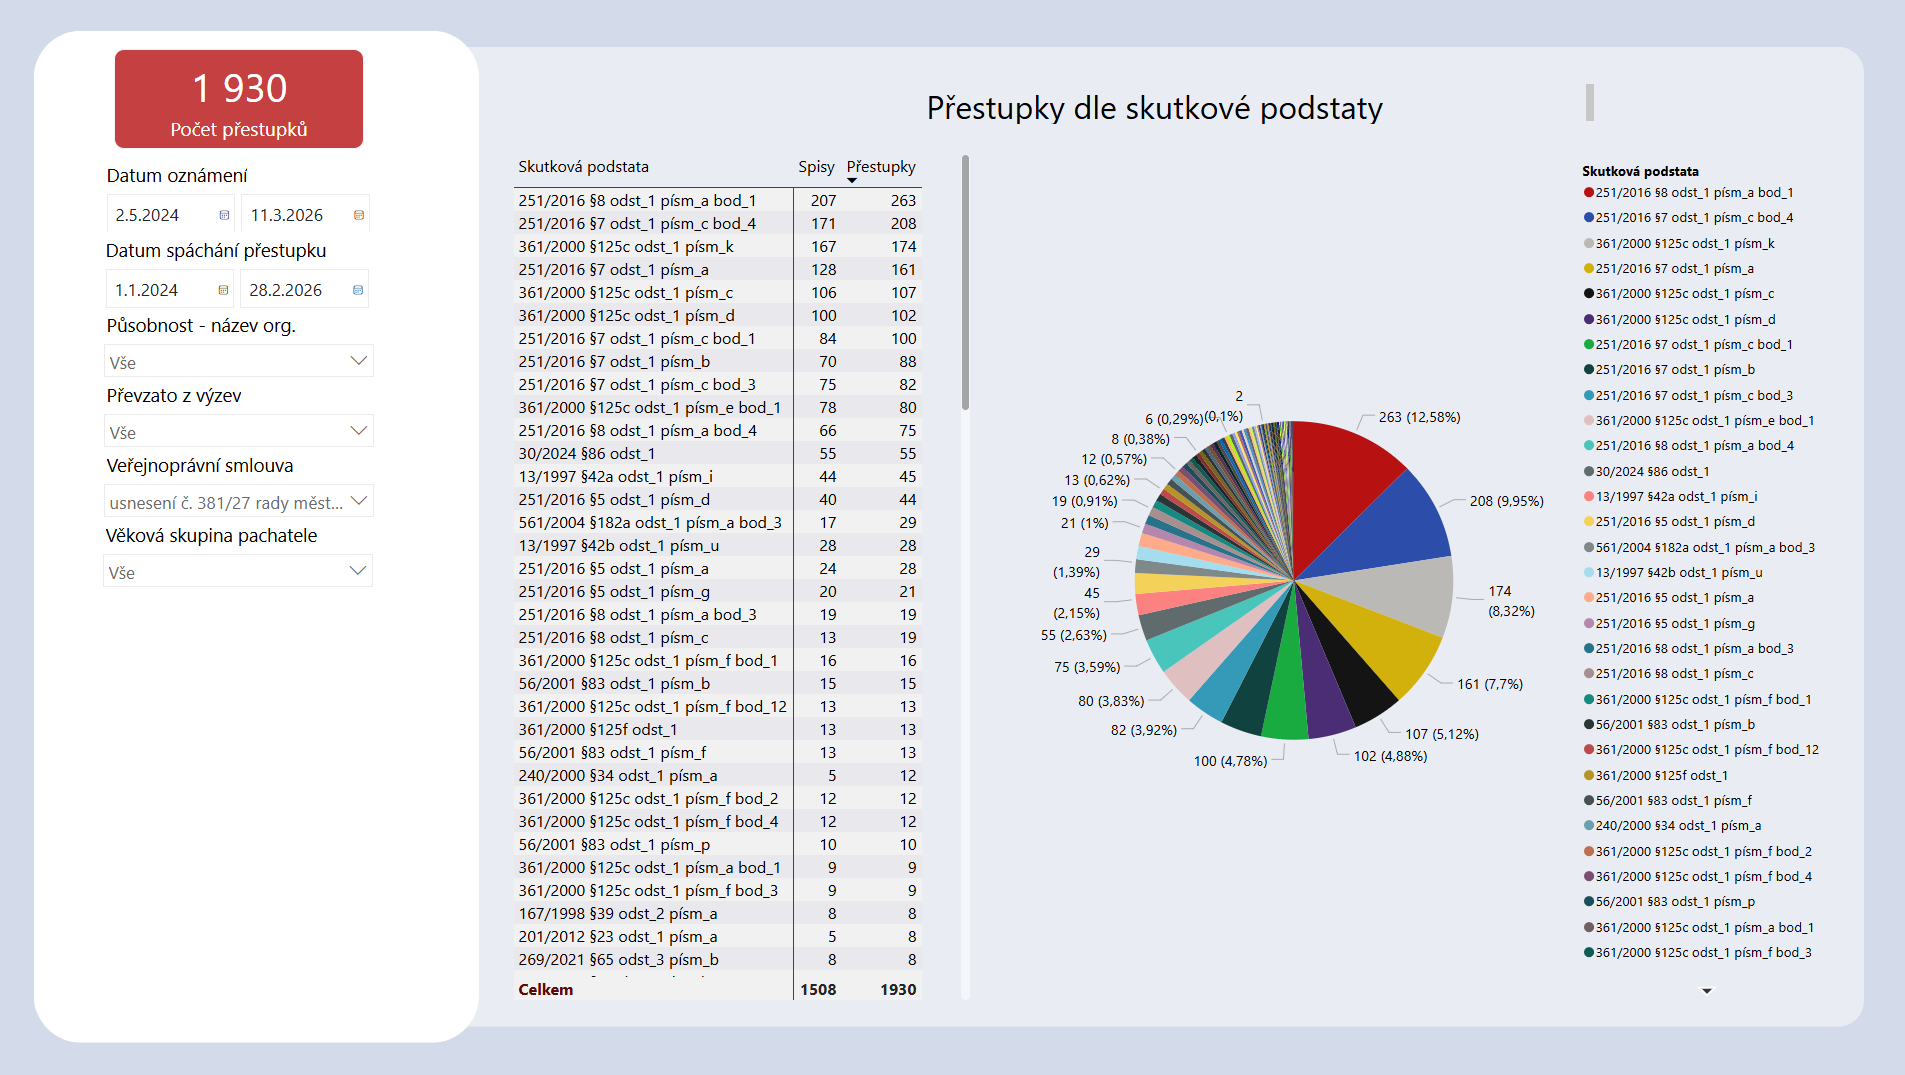Select table row 361/2000 §125c odst_1 písm_e bod_1
Viewport: 1905px width, 1075px height.
[x=717, y=408]
